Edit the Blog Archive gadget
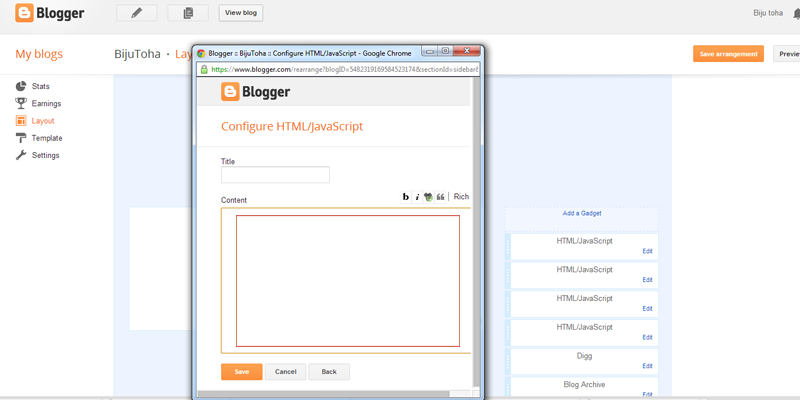 click(647, 394)
